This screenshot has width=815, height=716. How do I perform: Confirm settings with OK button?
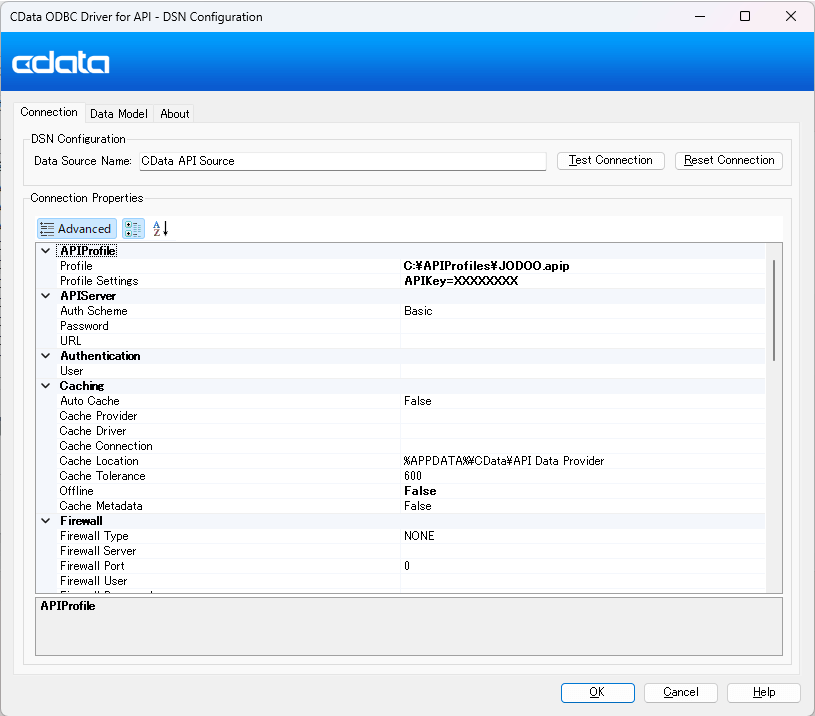[597, 692]
